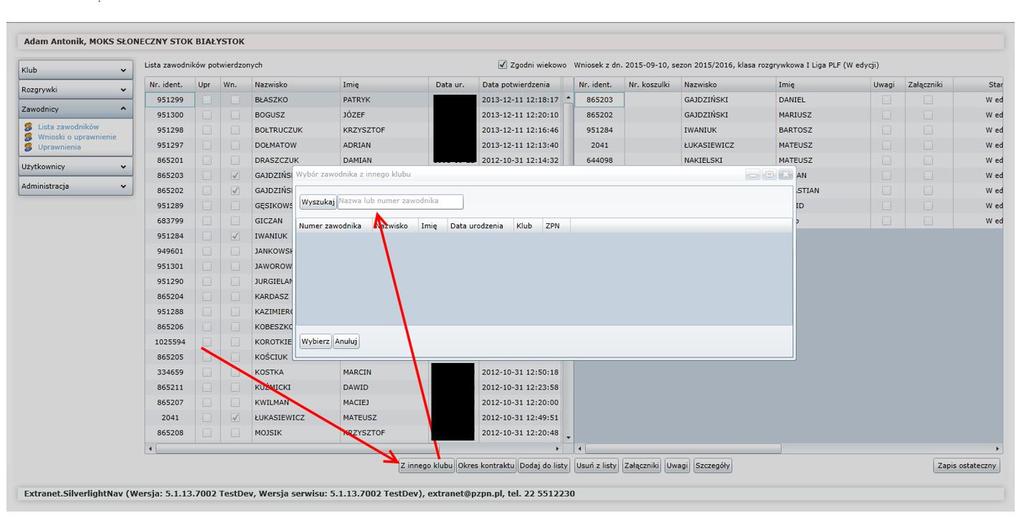The image size is (1024, 518).
Task: Tick the Załączniki checkbox for IWANIUK BARTOSZ
Action: [x=928, y=130]
